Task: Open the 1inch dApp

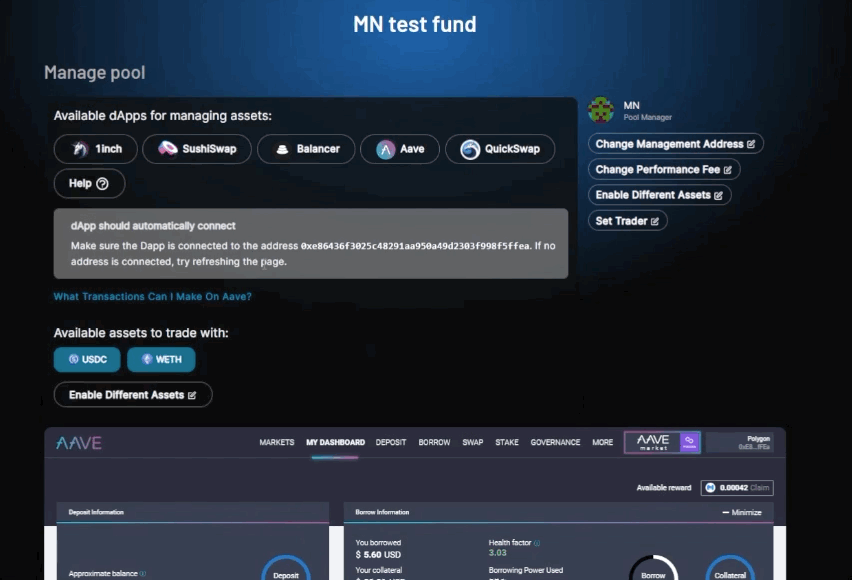Action: pos(96,149)
